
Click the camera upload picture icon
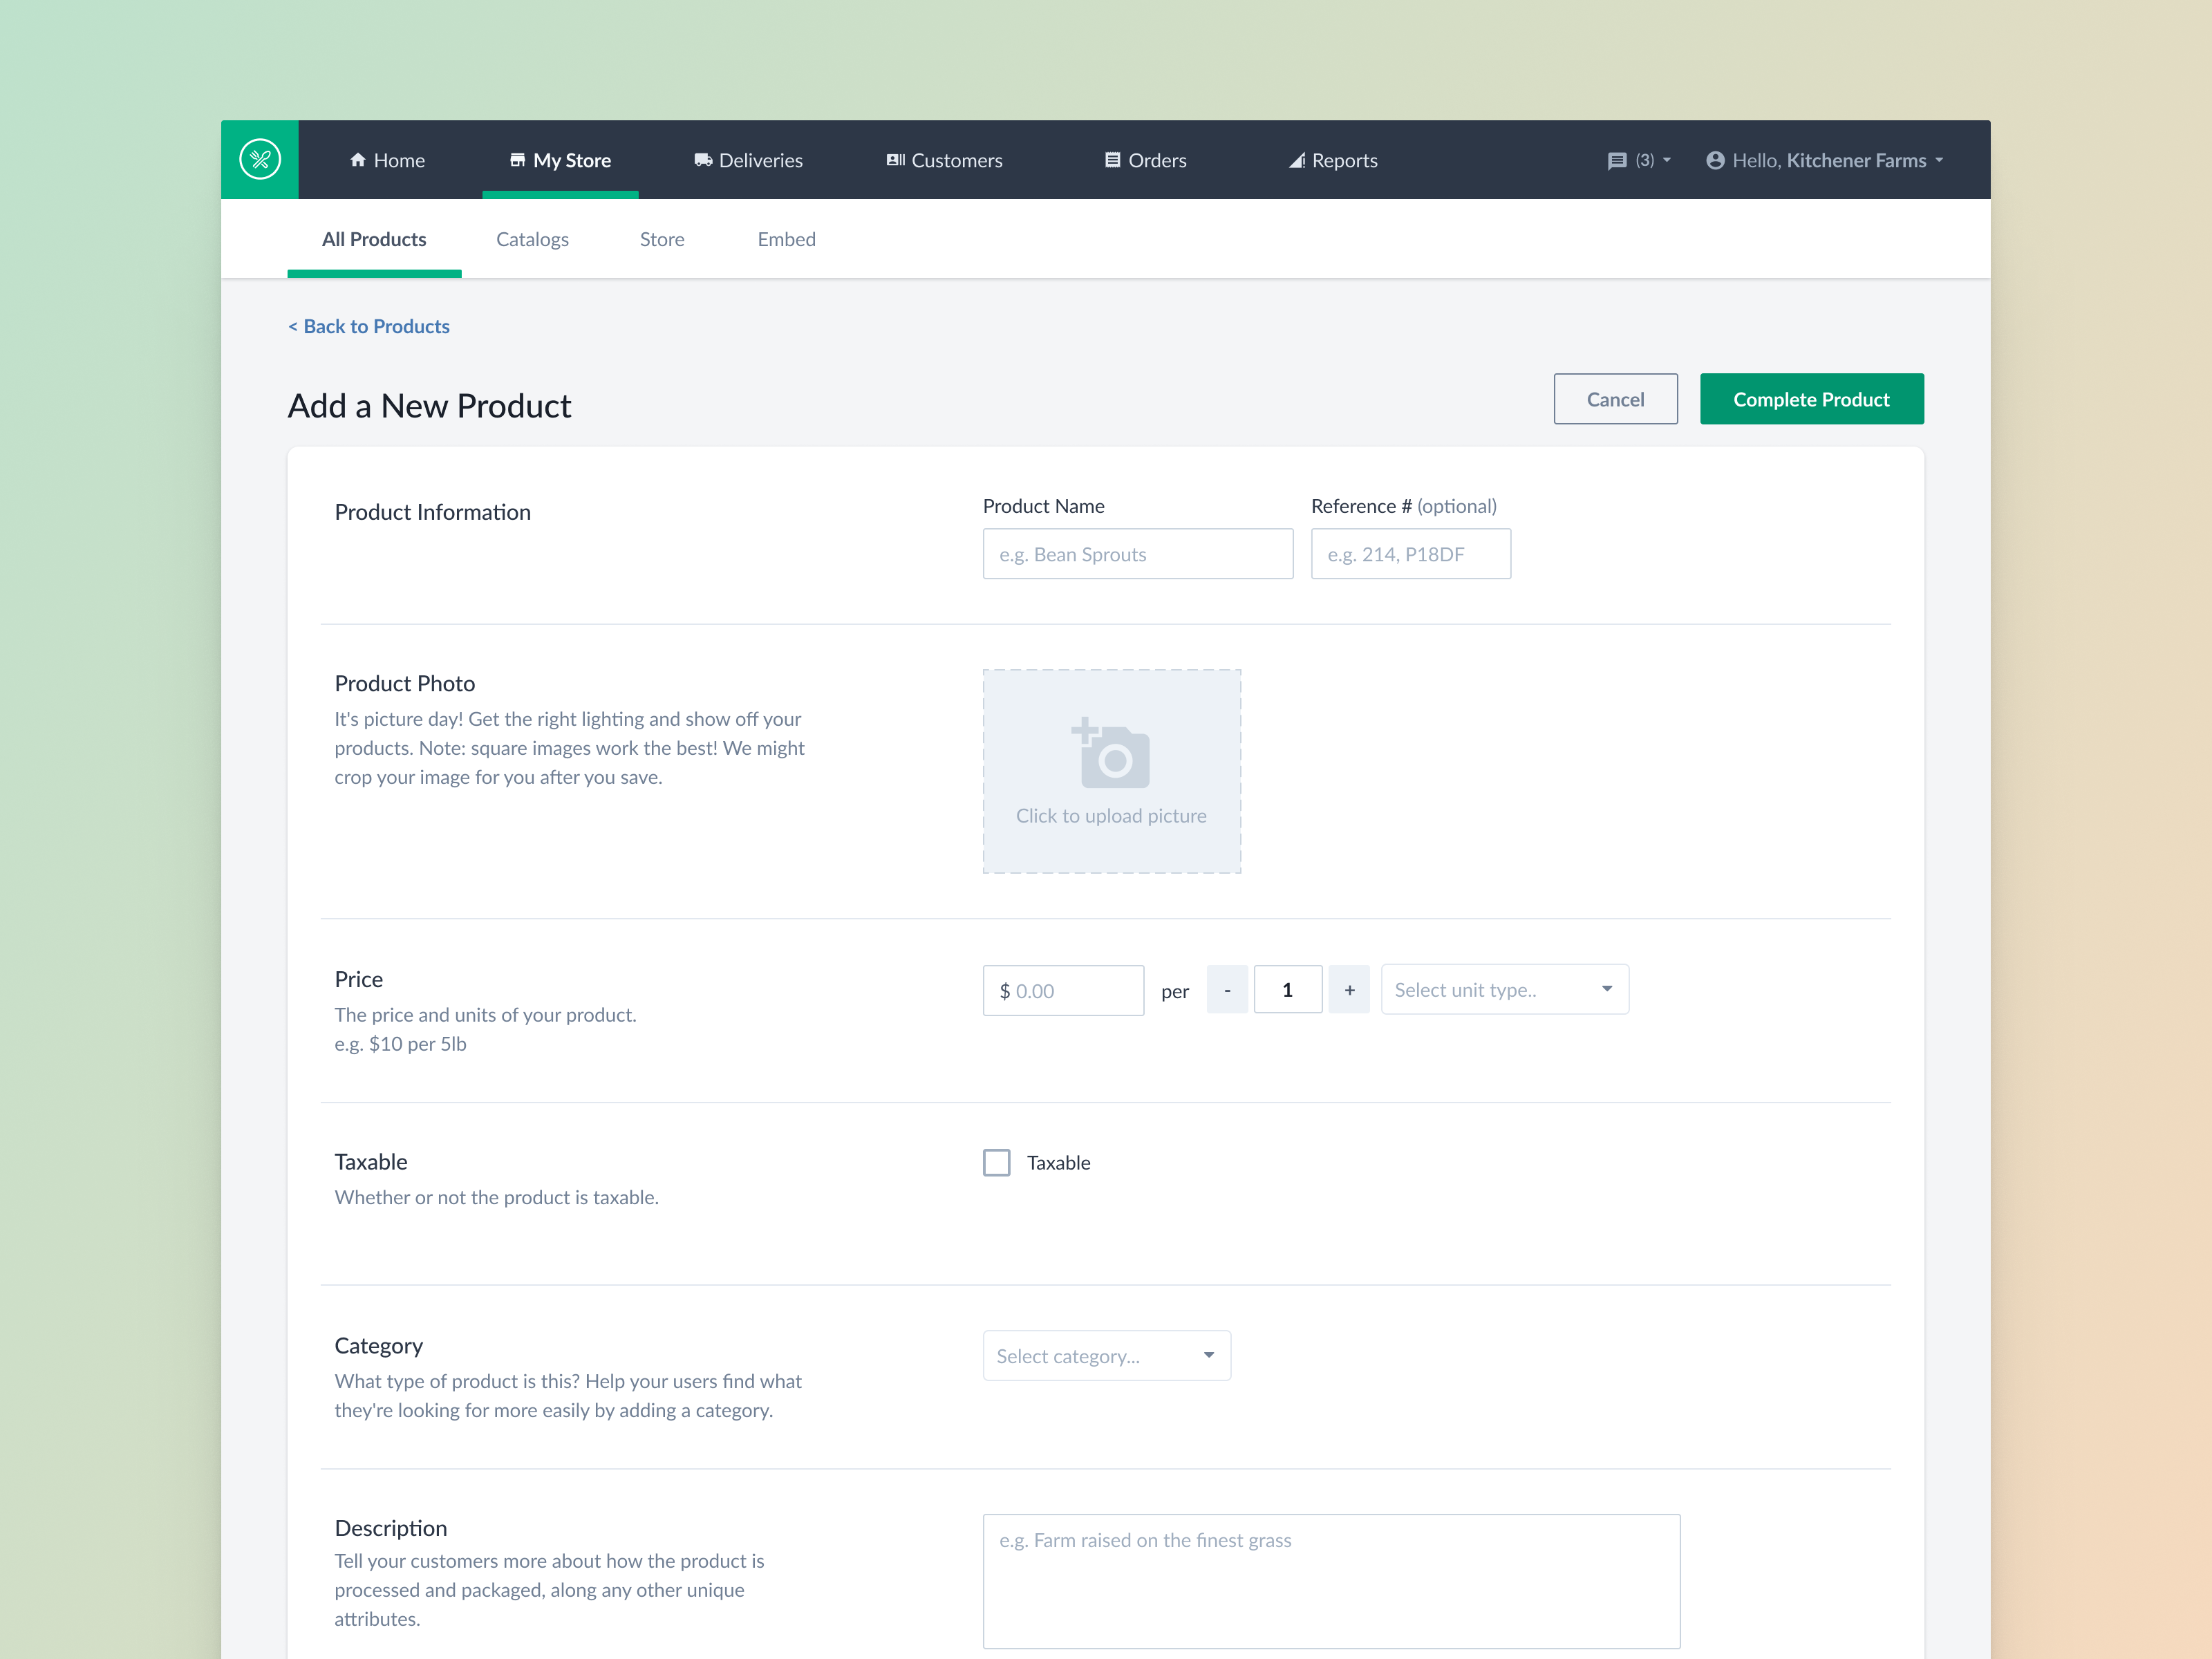click(1112, 755)
